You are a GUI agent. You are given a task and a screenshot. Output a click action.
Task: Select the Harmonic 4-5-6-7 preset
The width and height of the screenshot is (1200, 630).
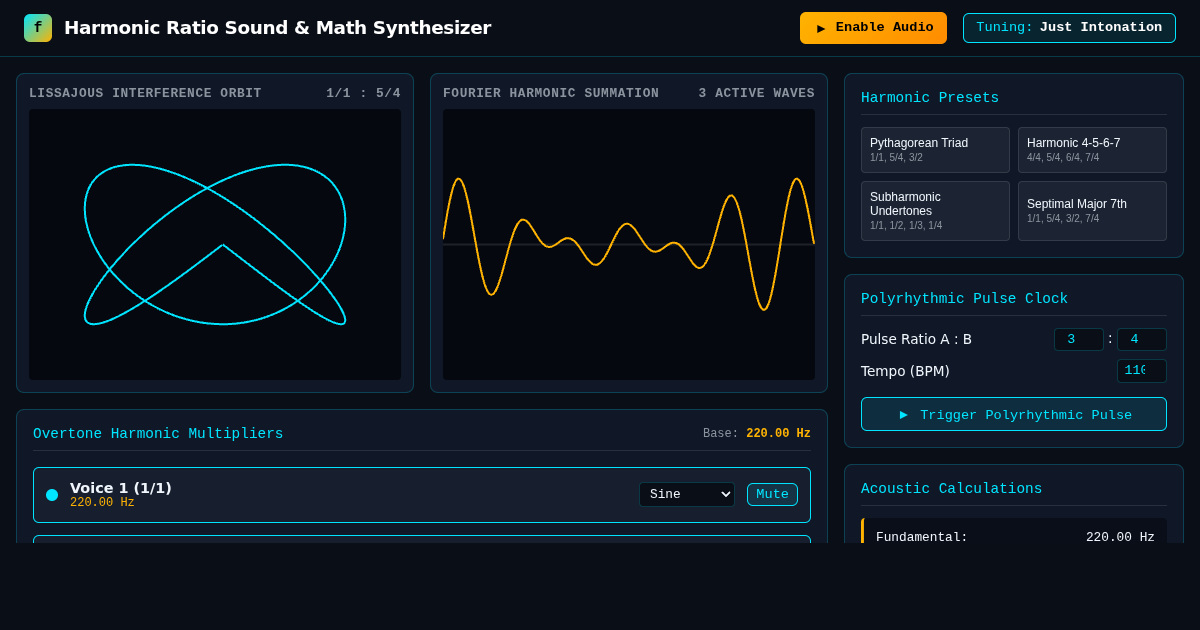point(1092,150)
